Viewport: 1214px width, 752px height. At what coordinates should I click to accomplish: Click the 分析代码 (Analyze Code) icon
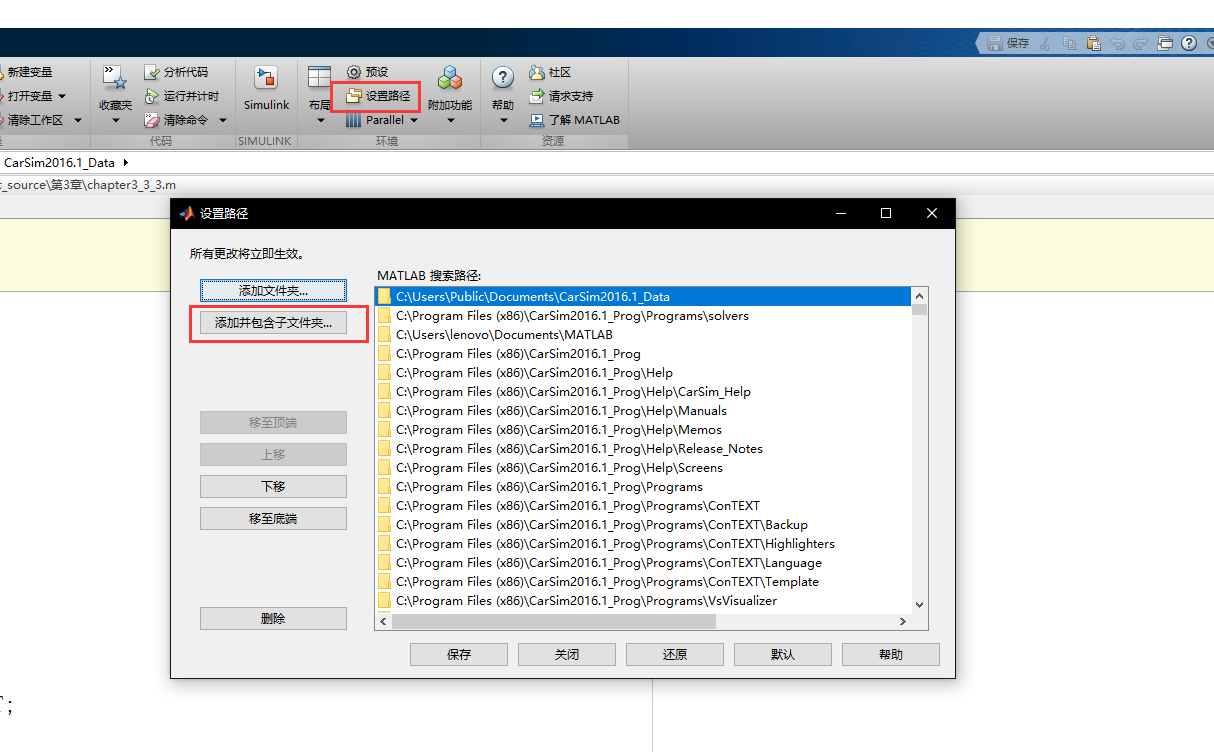(x=152, y=72)
